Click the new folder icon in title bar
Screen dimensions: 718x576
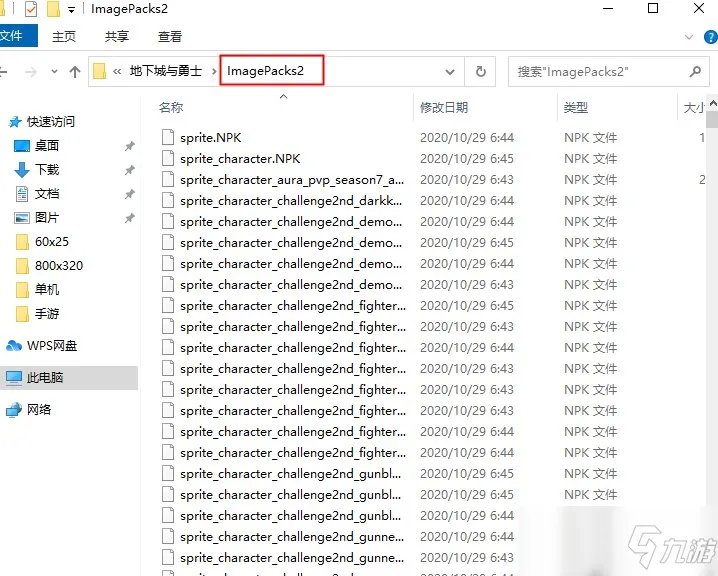coord(54,9)
